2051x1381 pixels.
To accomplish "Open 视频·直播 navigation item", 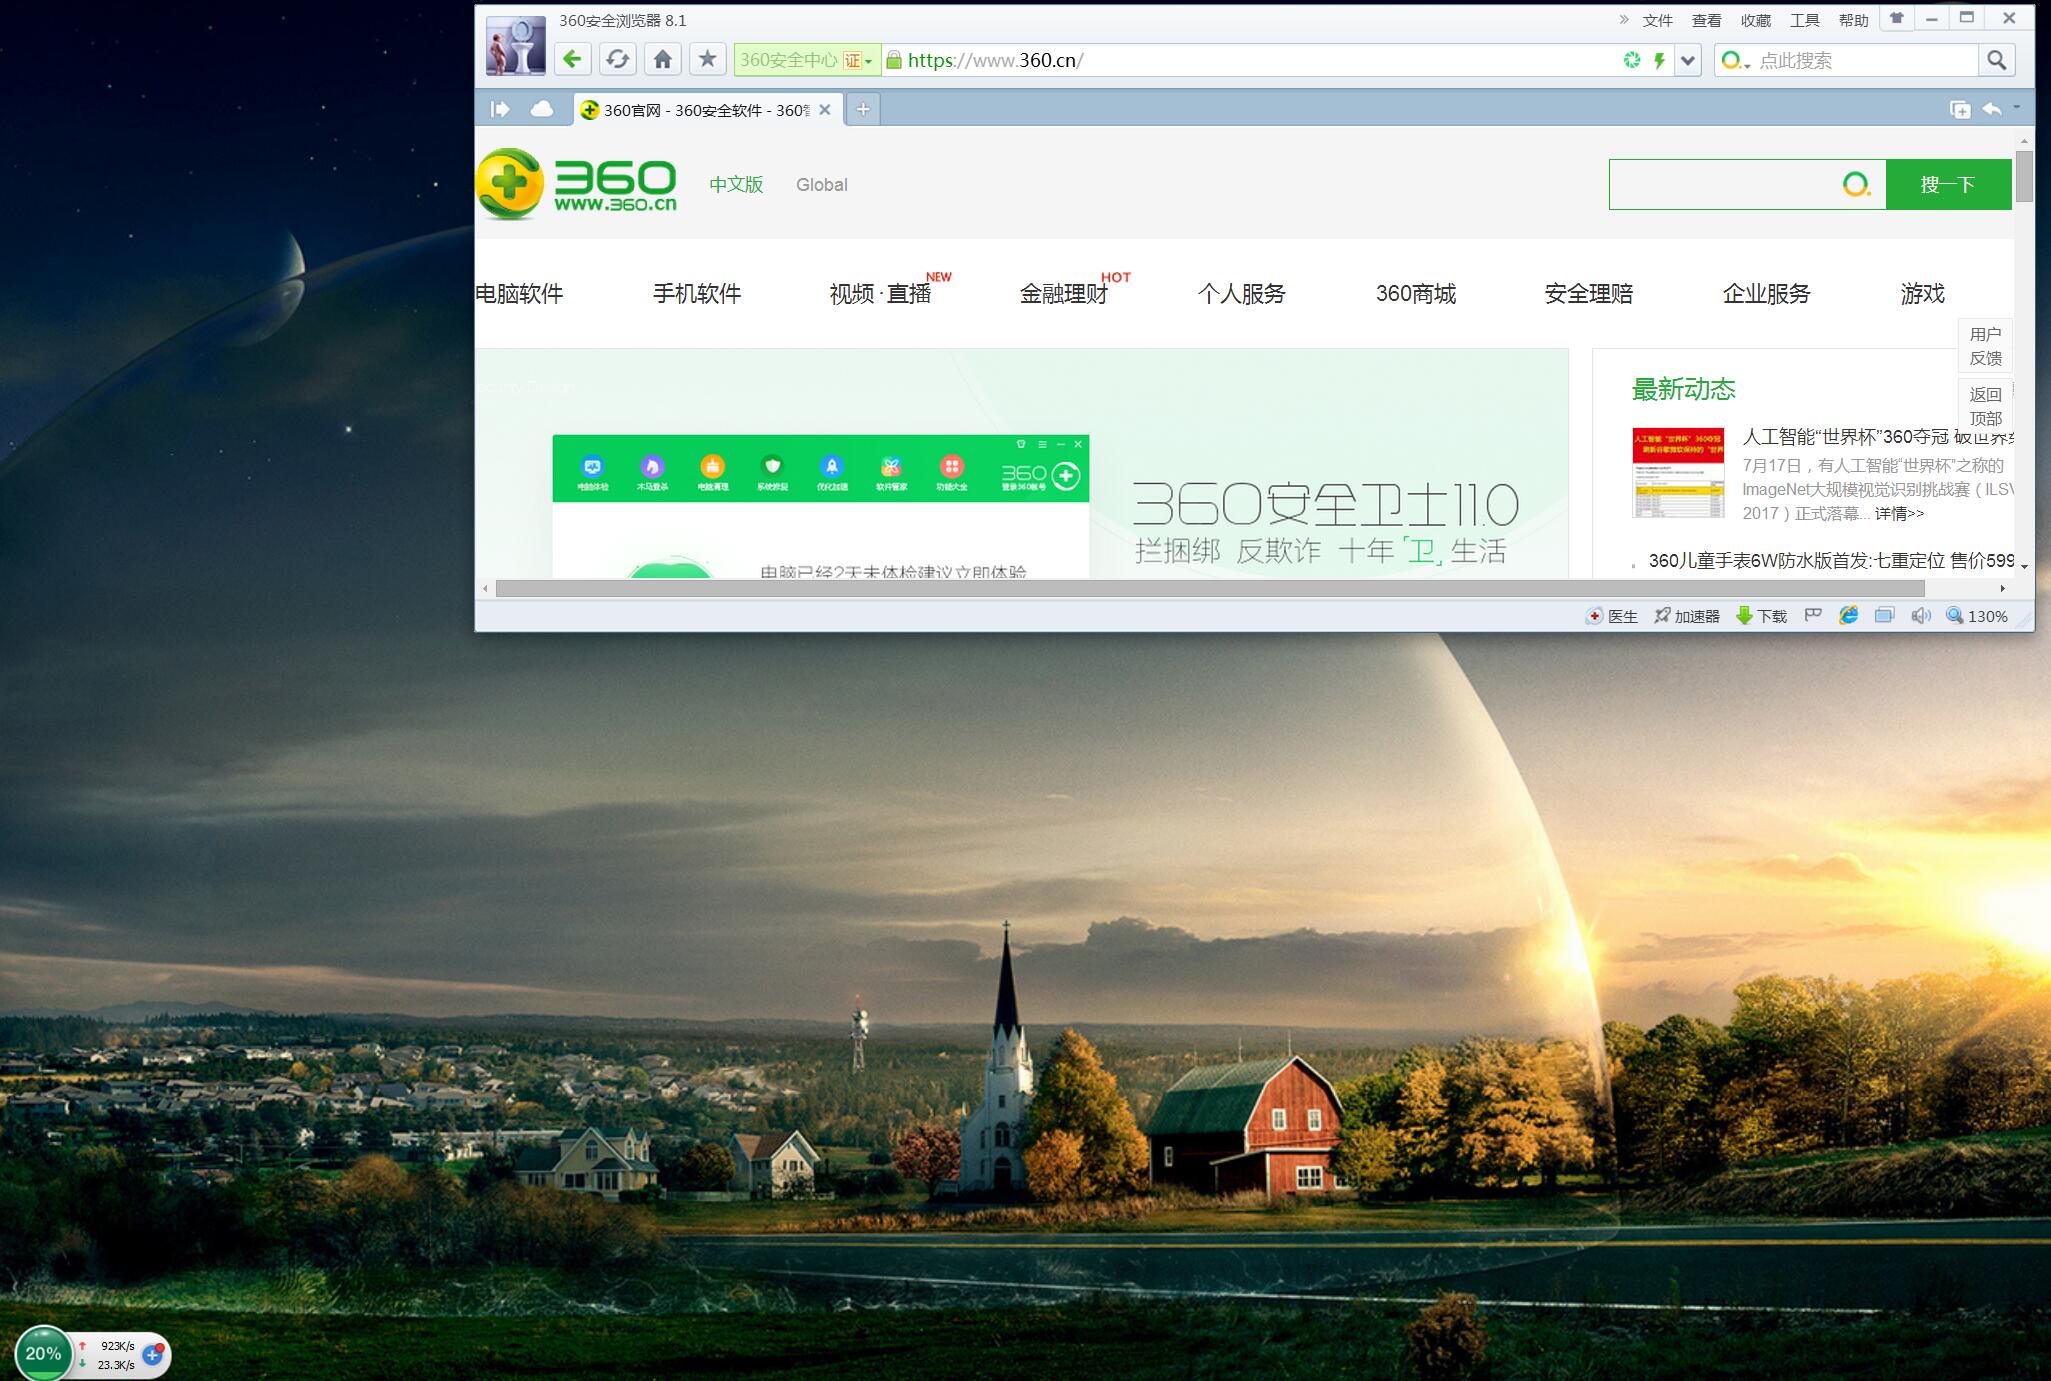I will [880, 294].
